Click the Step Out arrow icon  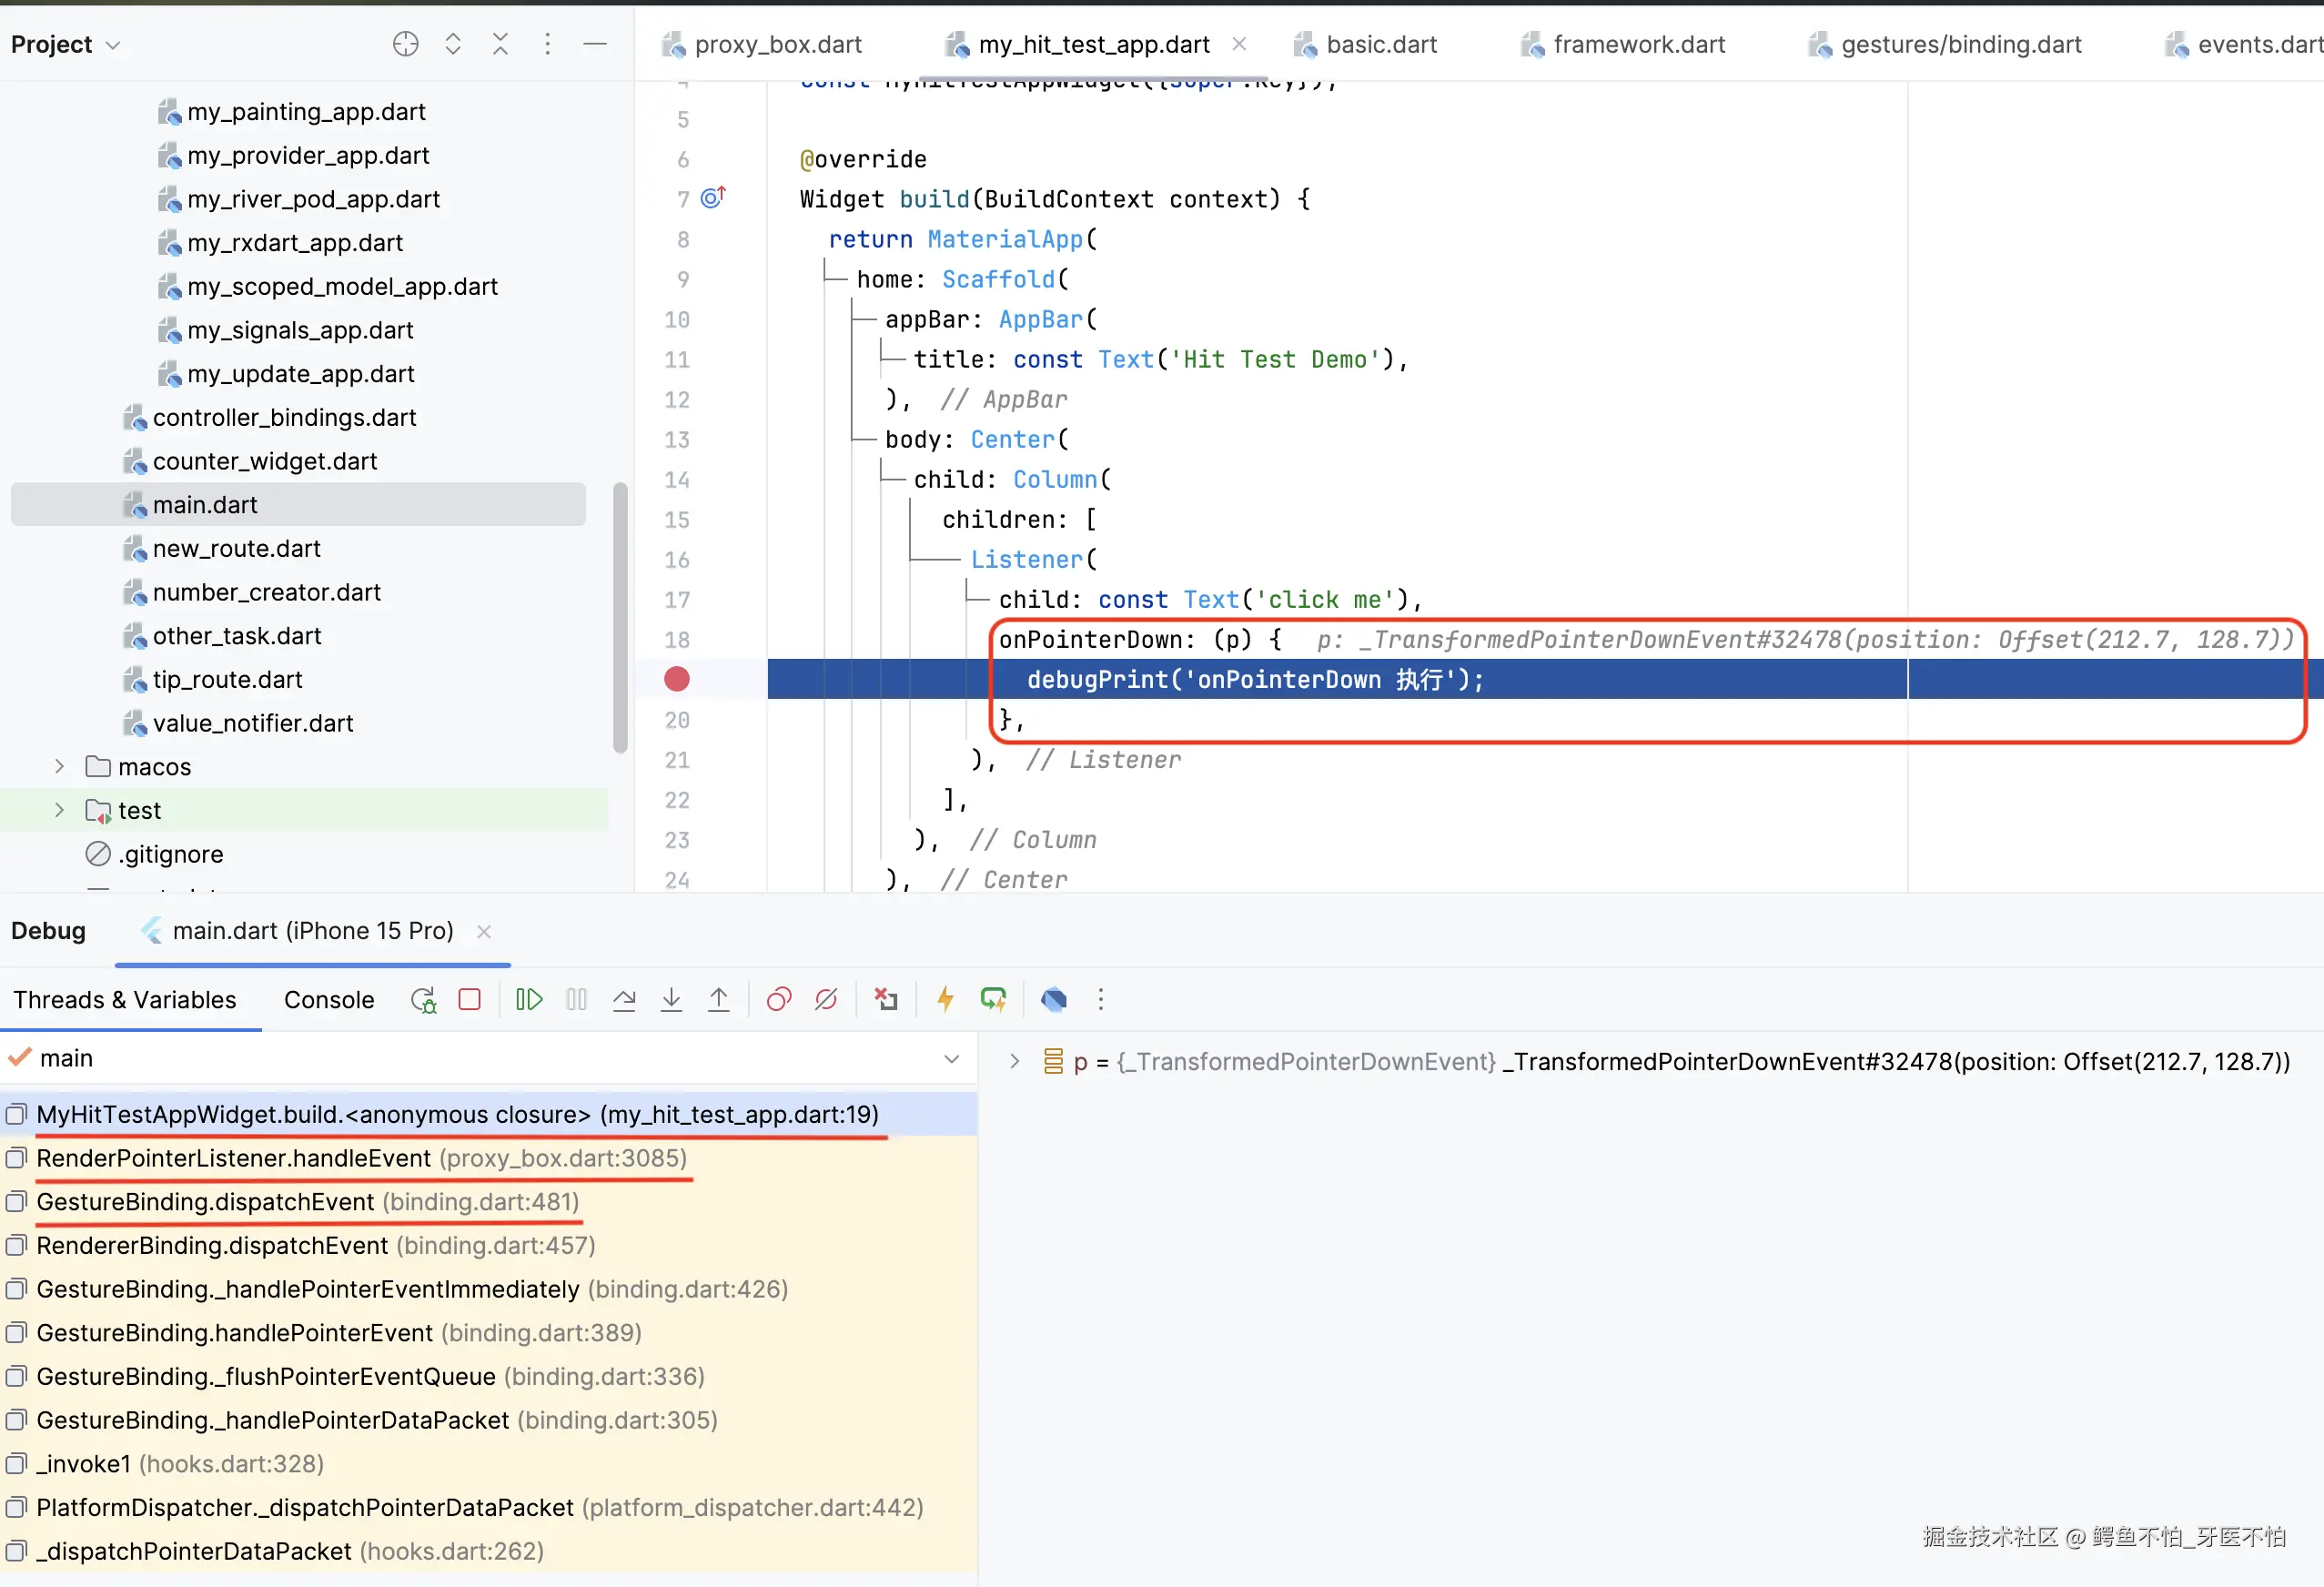click(718, 1000)
